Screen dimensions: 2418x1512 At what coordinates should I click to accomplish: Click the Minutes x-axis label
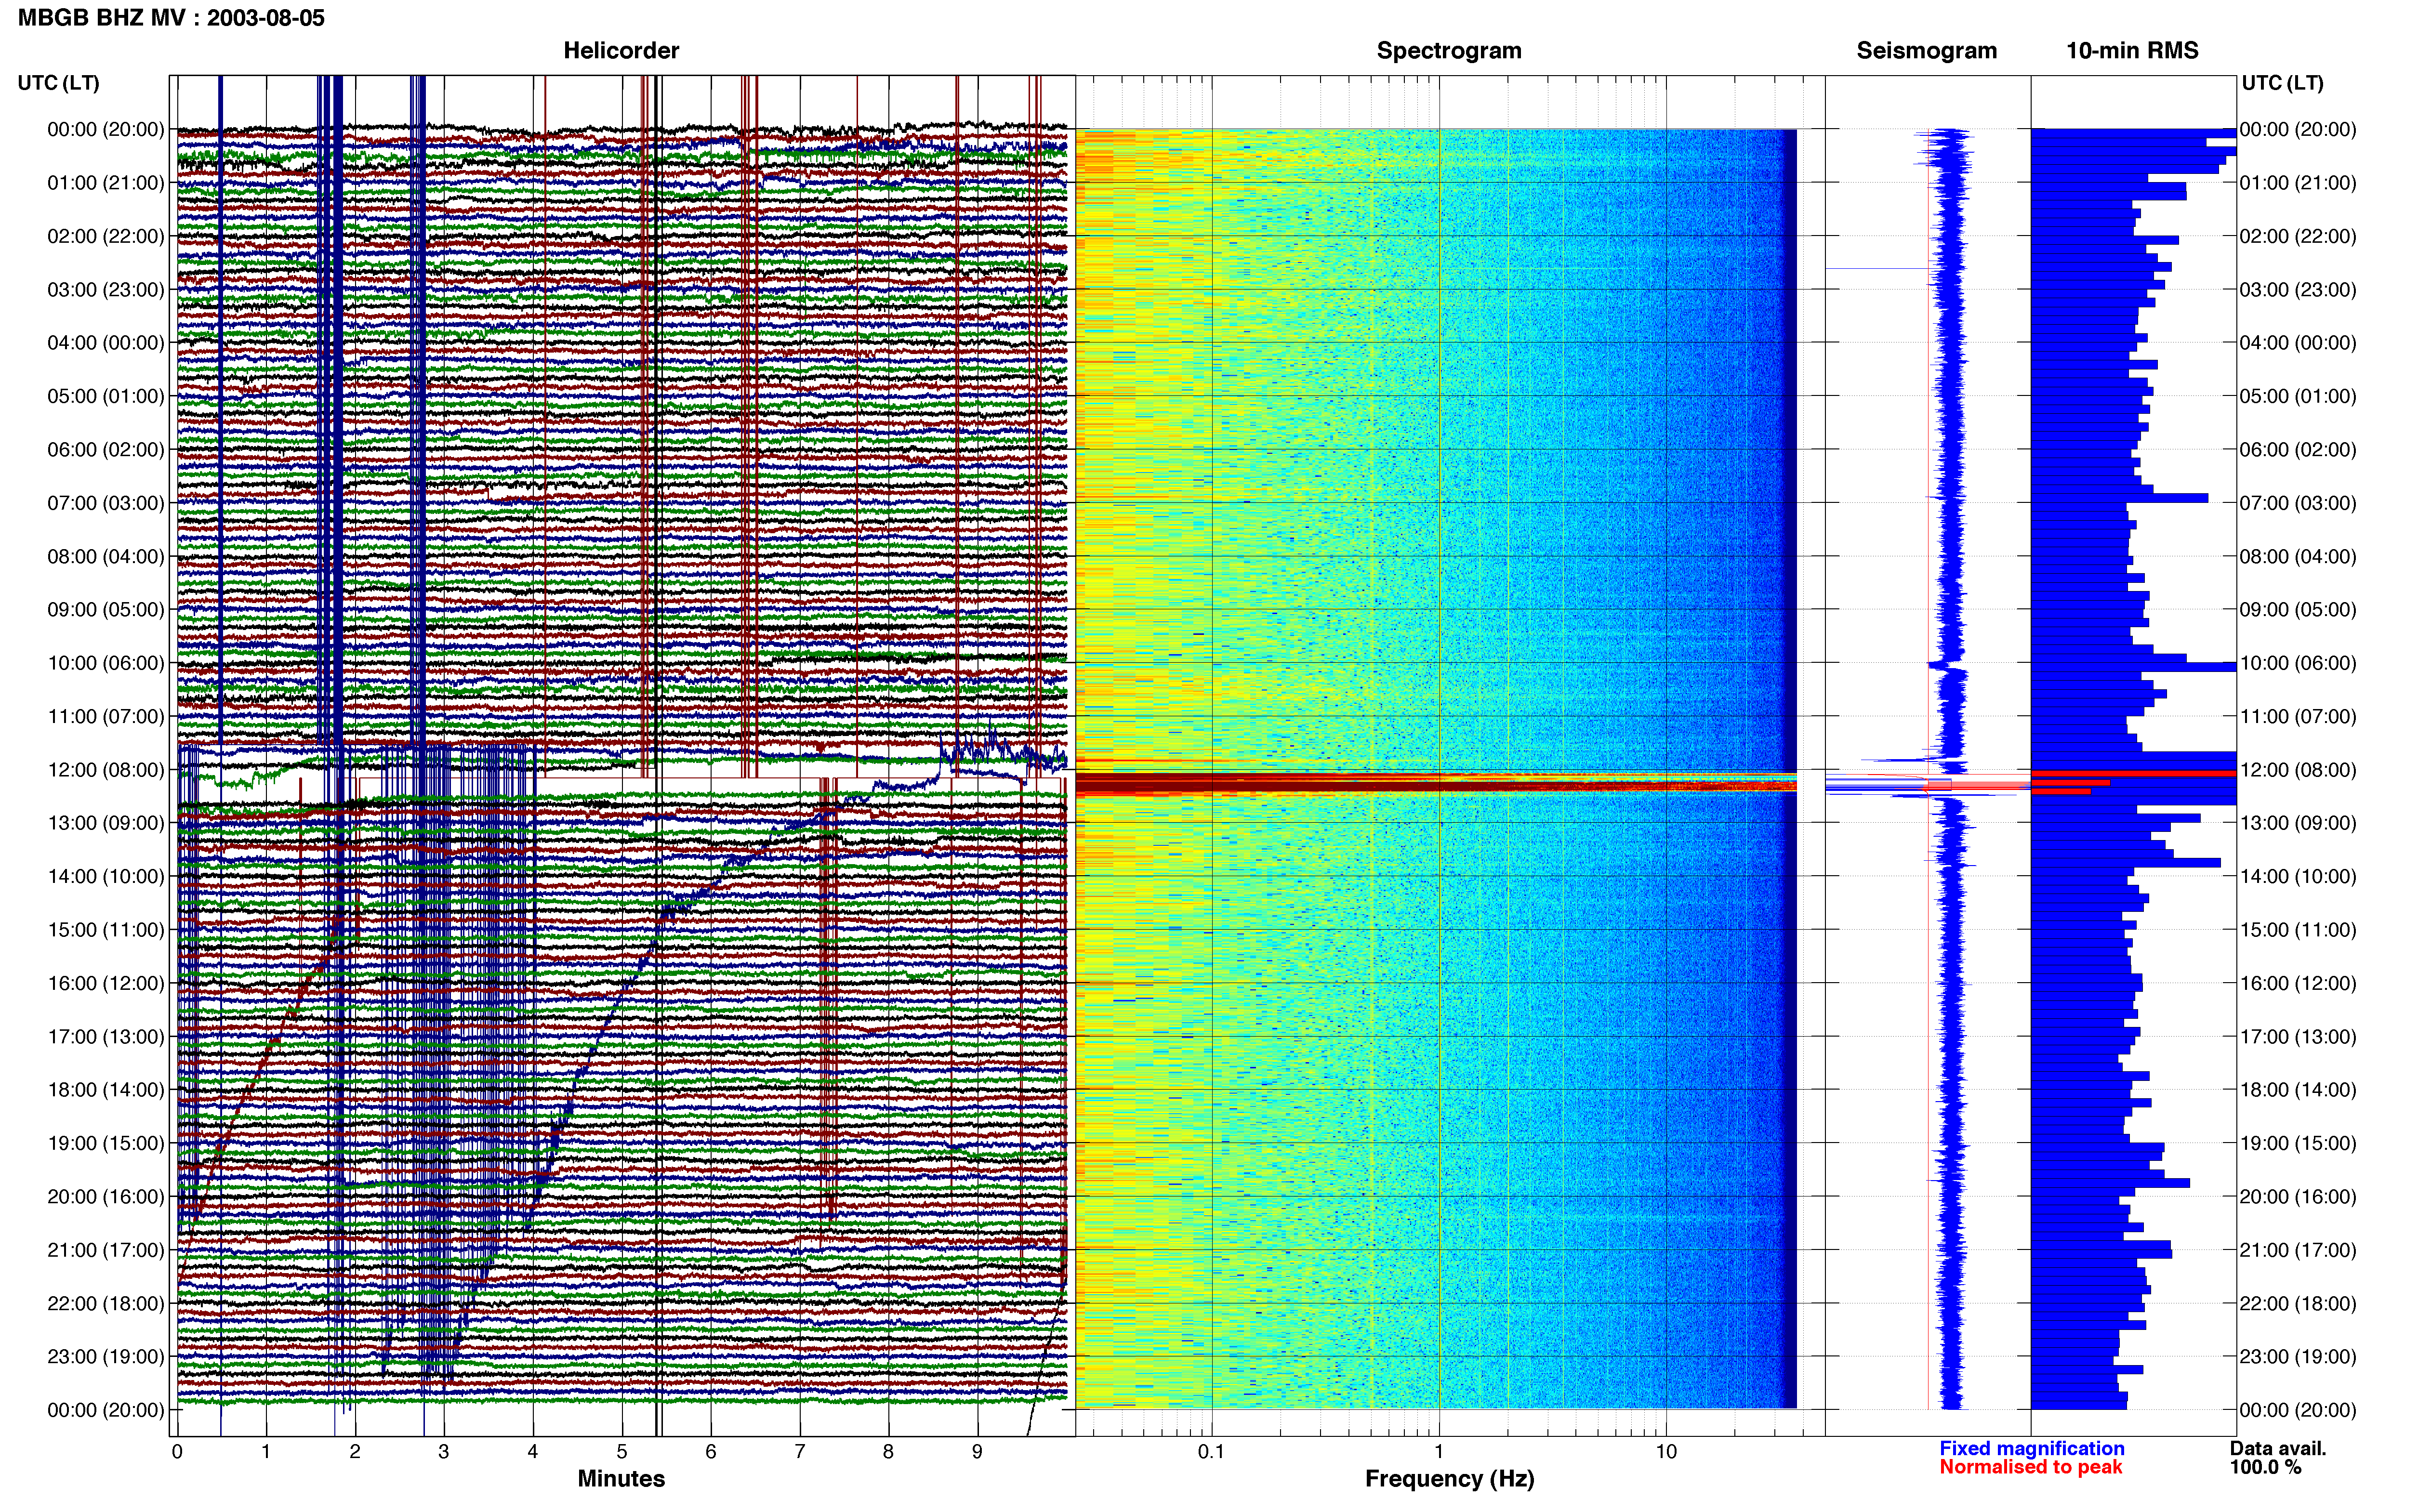click(621, 1479)
